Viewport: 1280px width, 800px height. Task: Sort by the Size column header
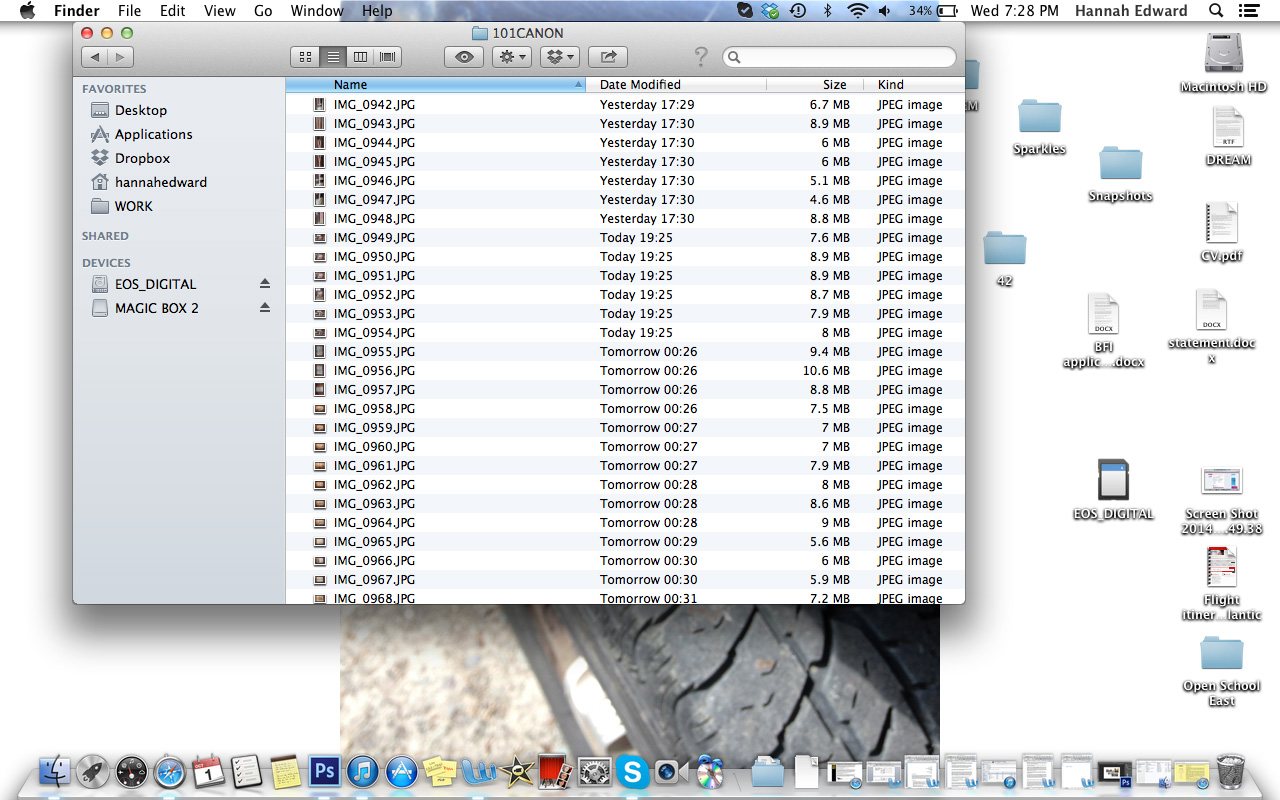pyautogui.click(x=816, y=85)
